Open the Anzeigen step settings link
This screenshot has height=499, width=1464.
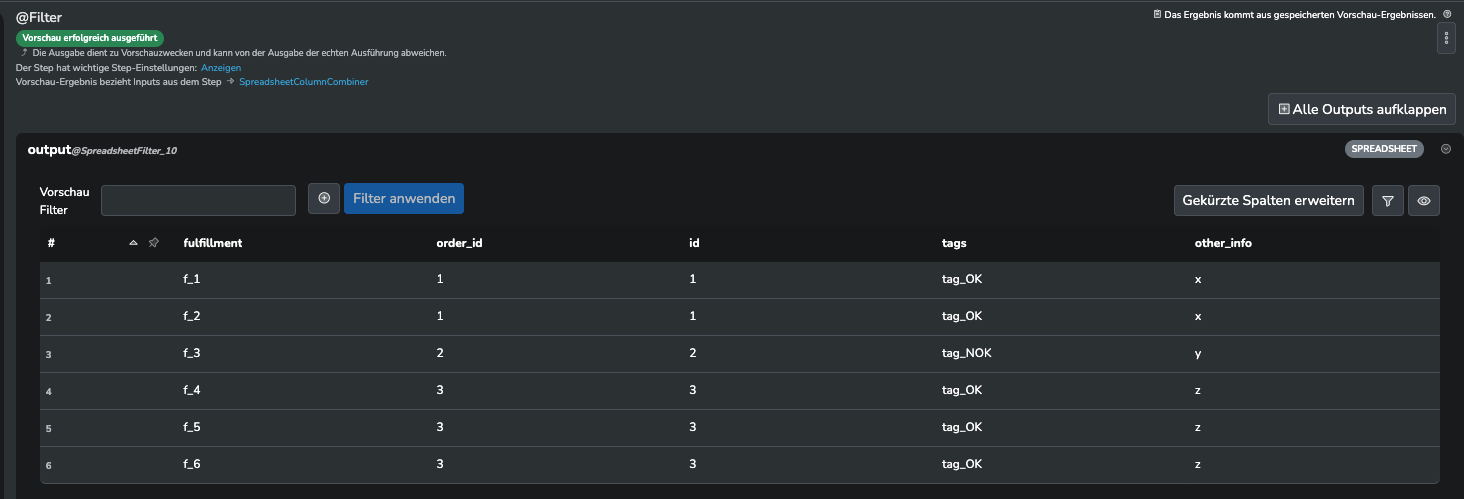(x=221, y=68)
